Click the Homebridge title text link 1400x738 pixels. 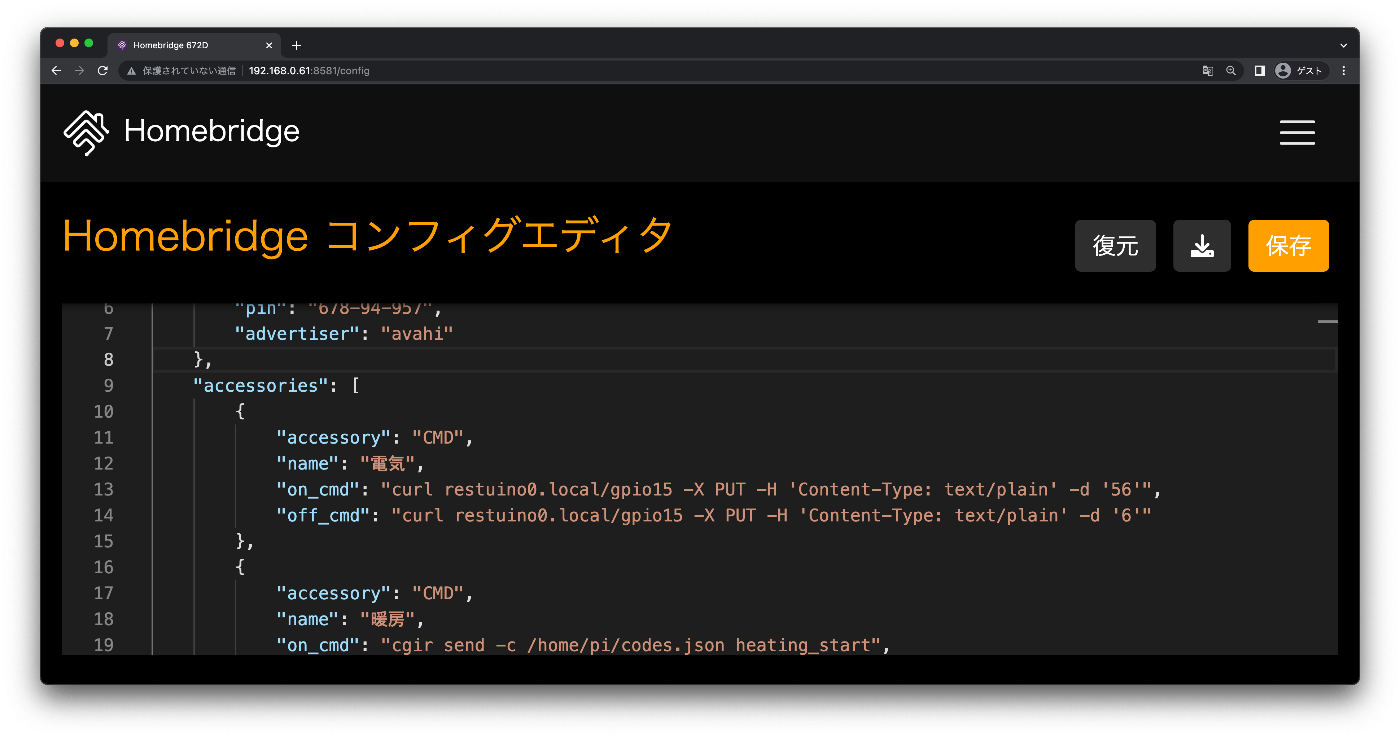click(212, 131)
